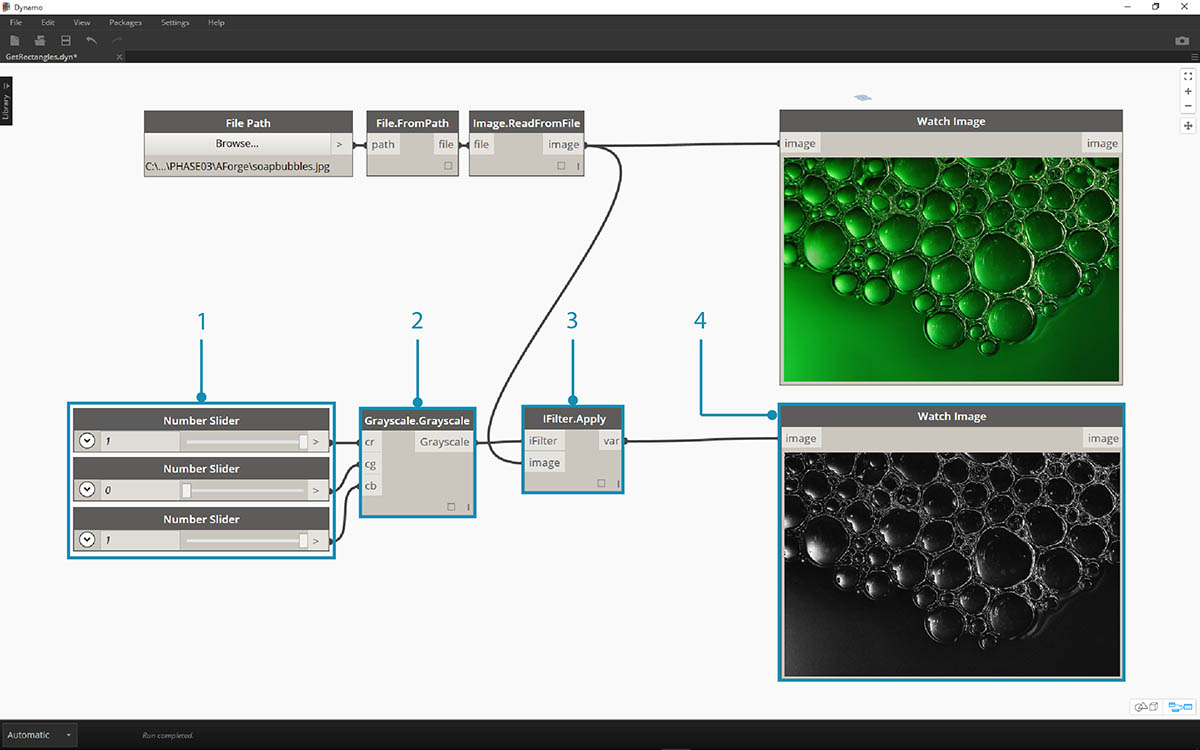Toggle preview checkbox on Grayscale.Grayscale node

pyautogui.click(x=451, y=507)
